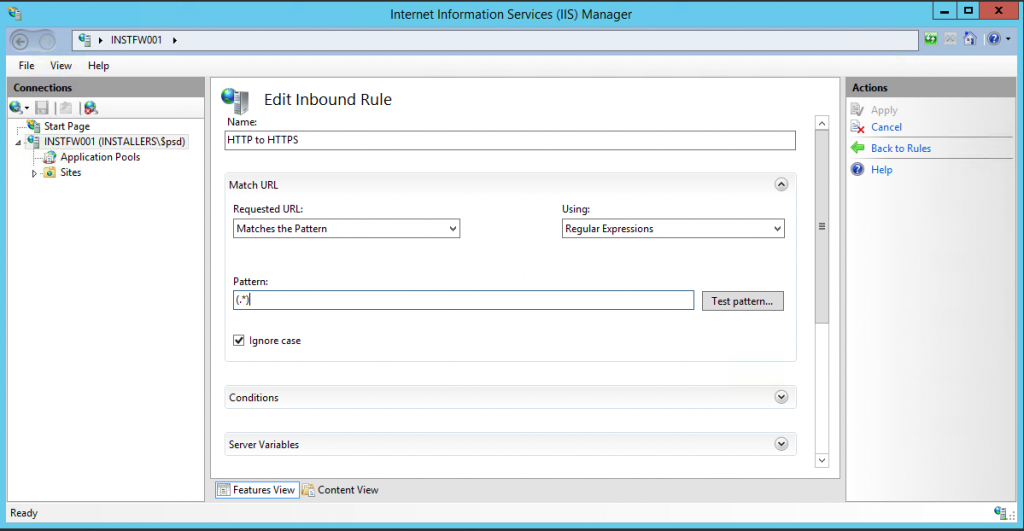Screen dimensions: 1024x531
Task: Click the scrollbar down arrow
Action: point(822,460)
